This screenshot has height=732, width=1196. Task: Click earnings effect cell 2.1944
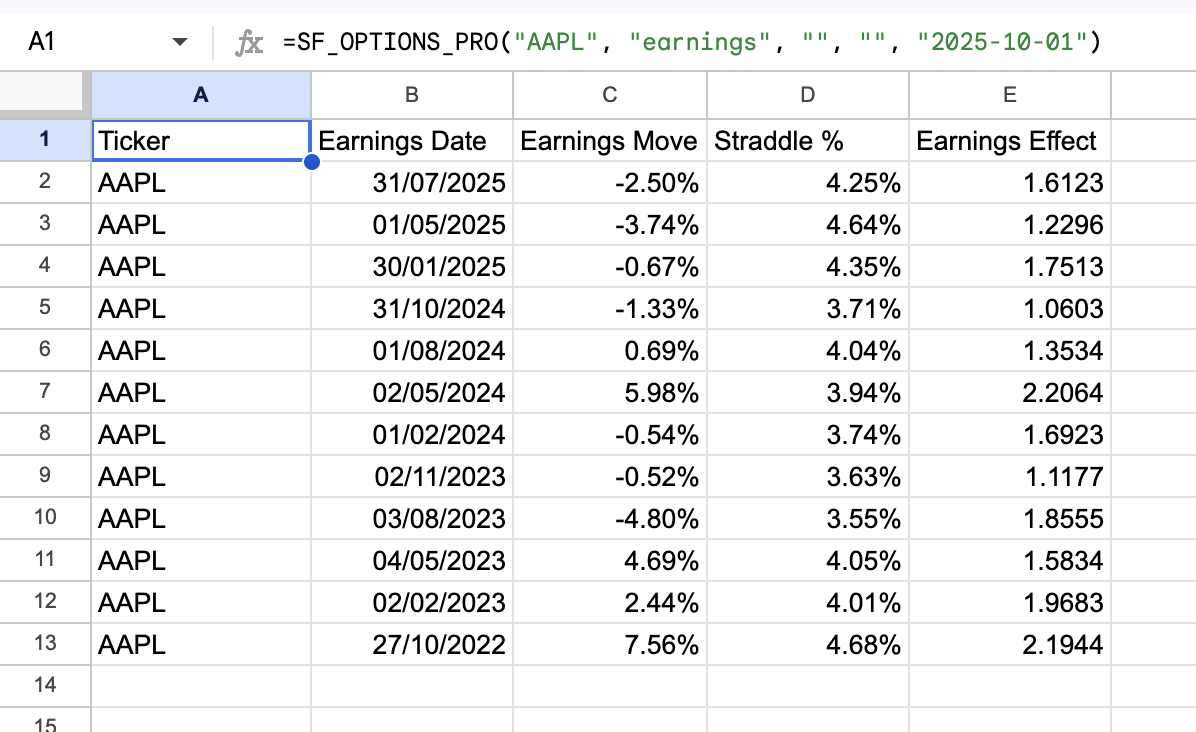[x=1010, y=644]
